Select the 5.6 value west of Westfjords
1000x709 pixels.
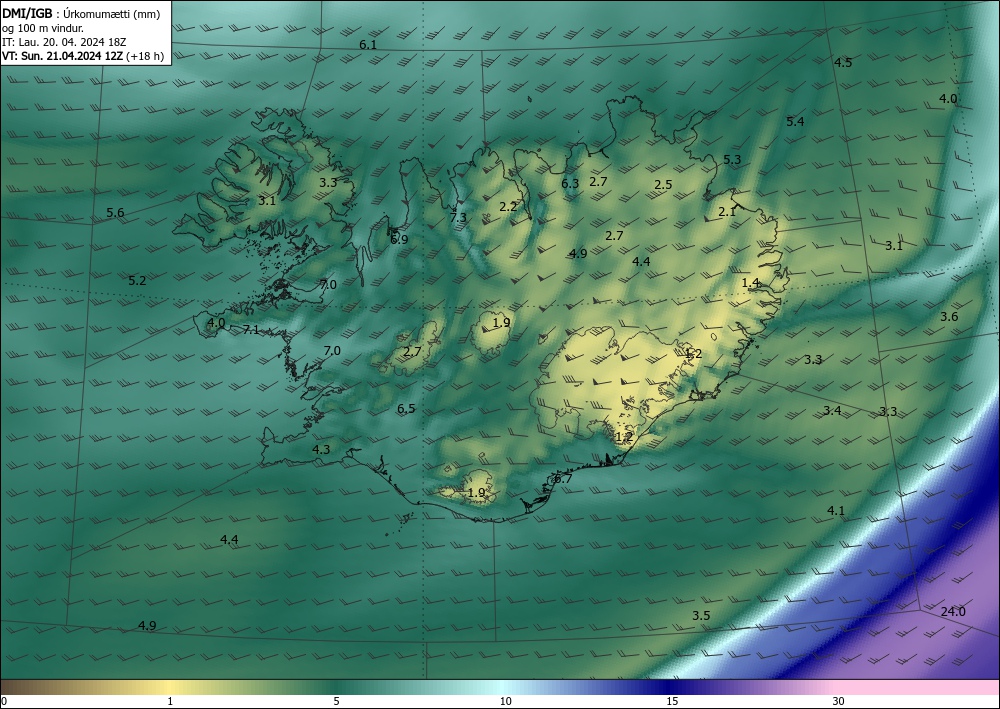pyautogui.click(x=115, y=213)
